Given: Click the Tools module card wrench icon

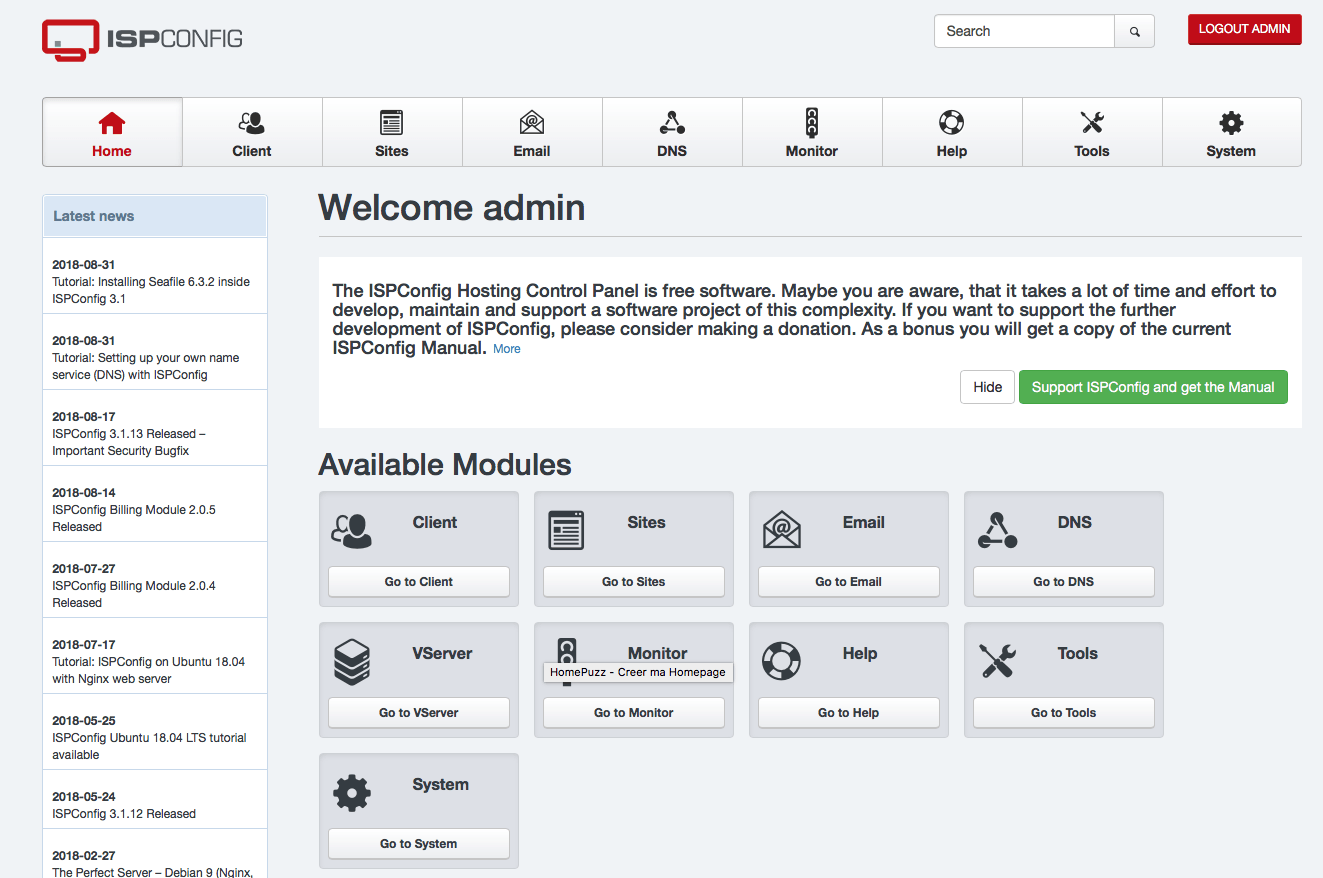Looking at the screenshot, I should [x=997, y=661].
